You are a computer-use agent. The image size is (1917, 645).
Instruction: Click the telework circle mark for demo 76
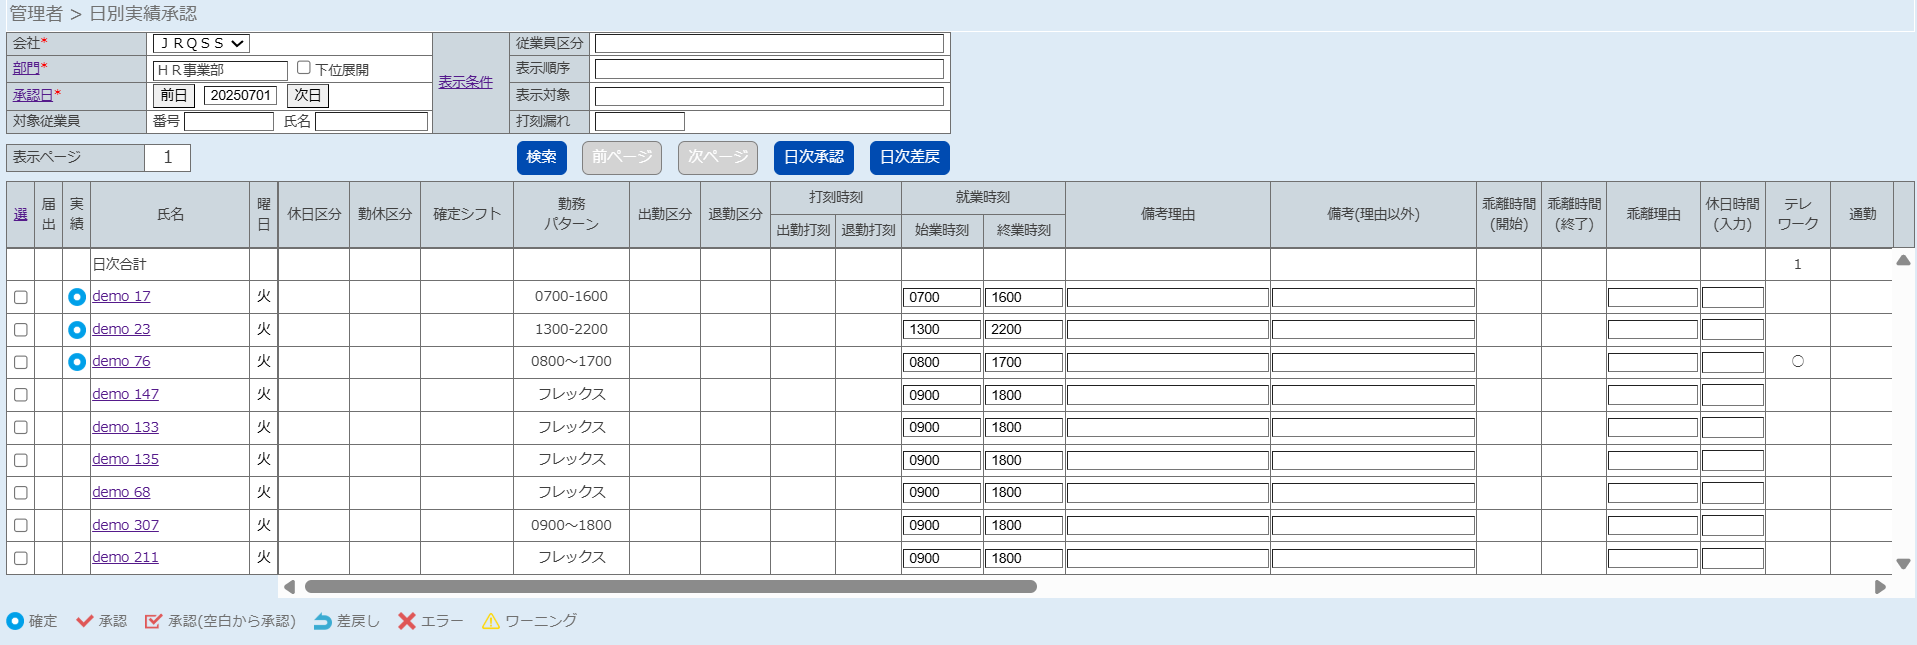point(1797,361)
